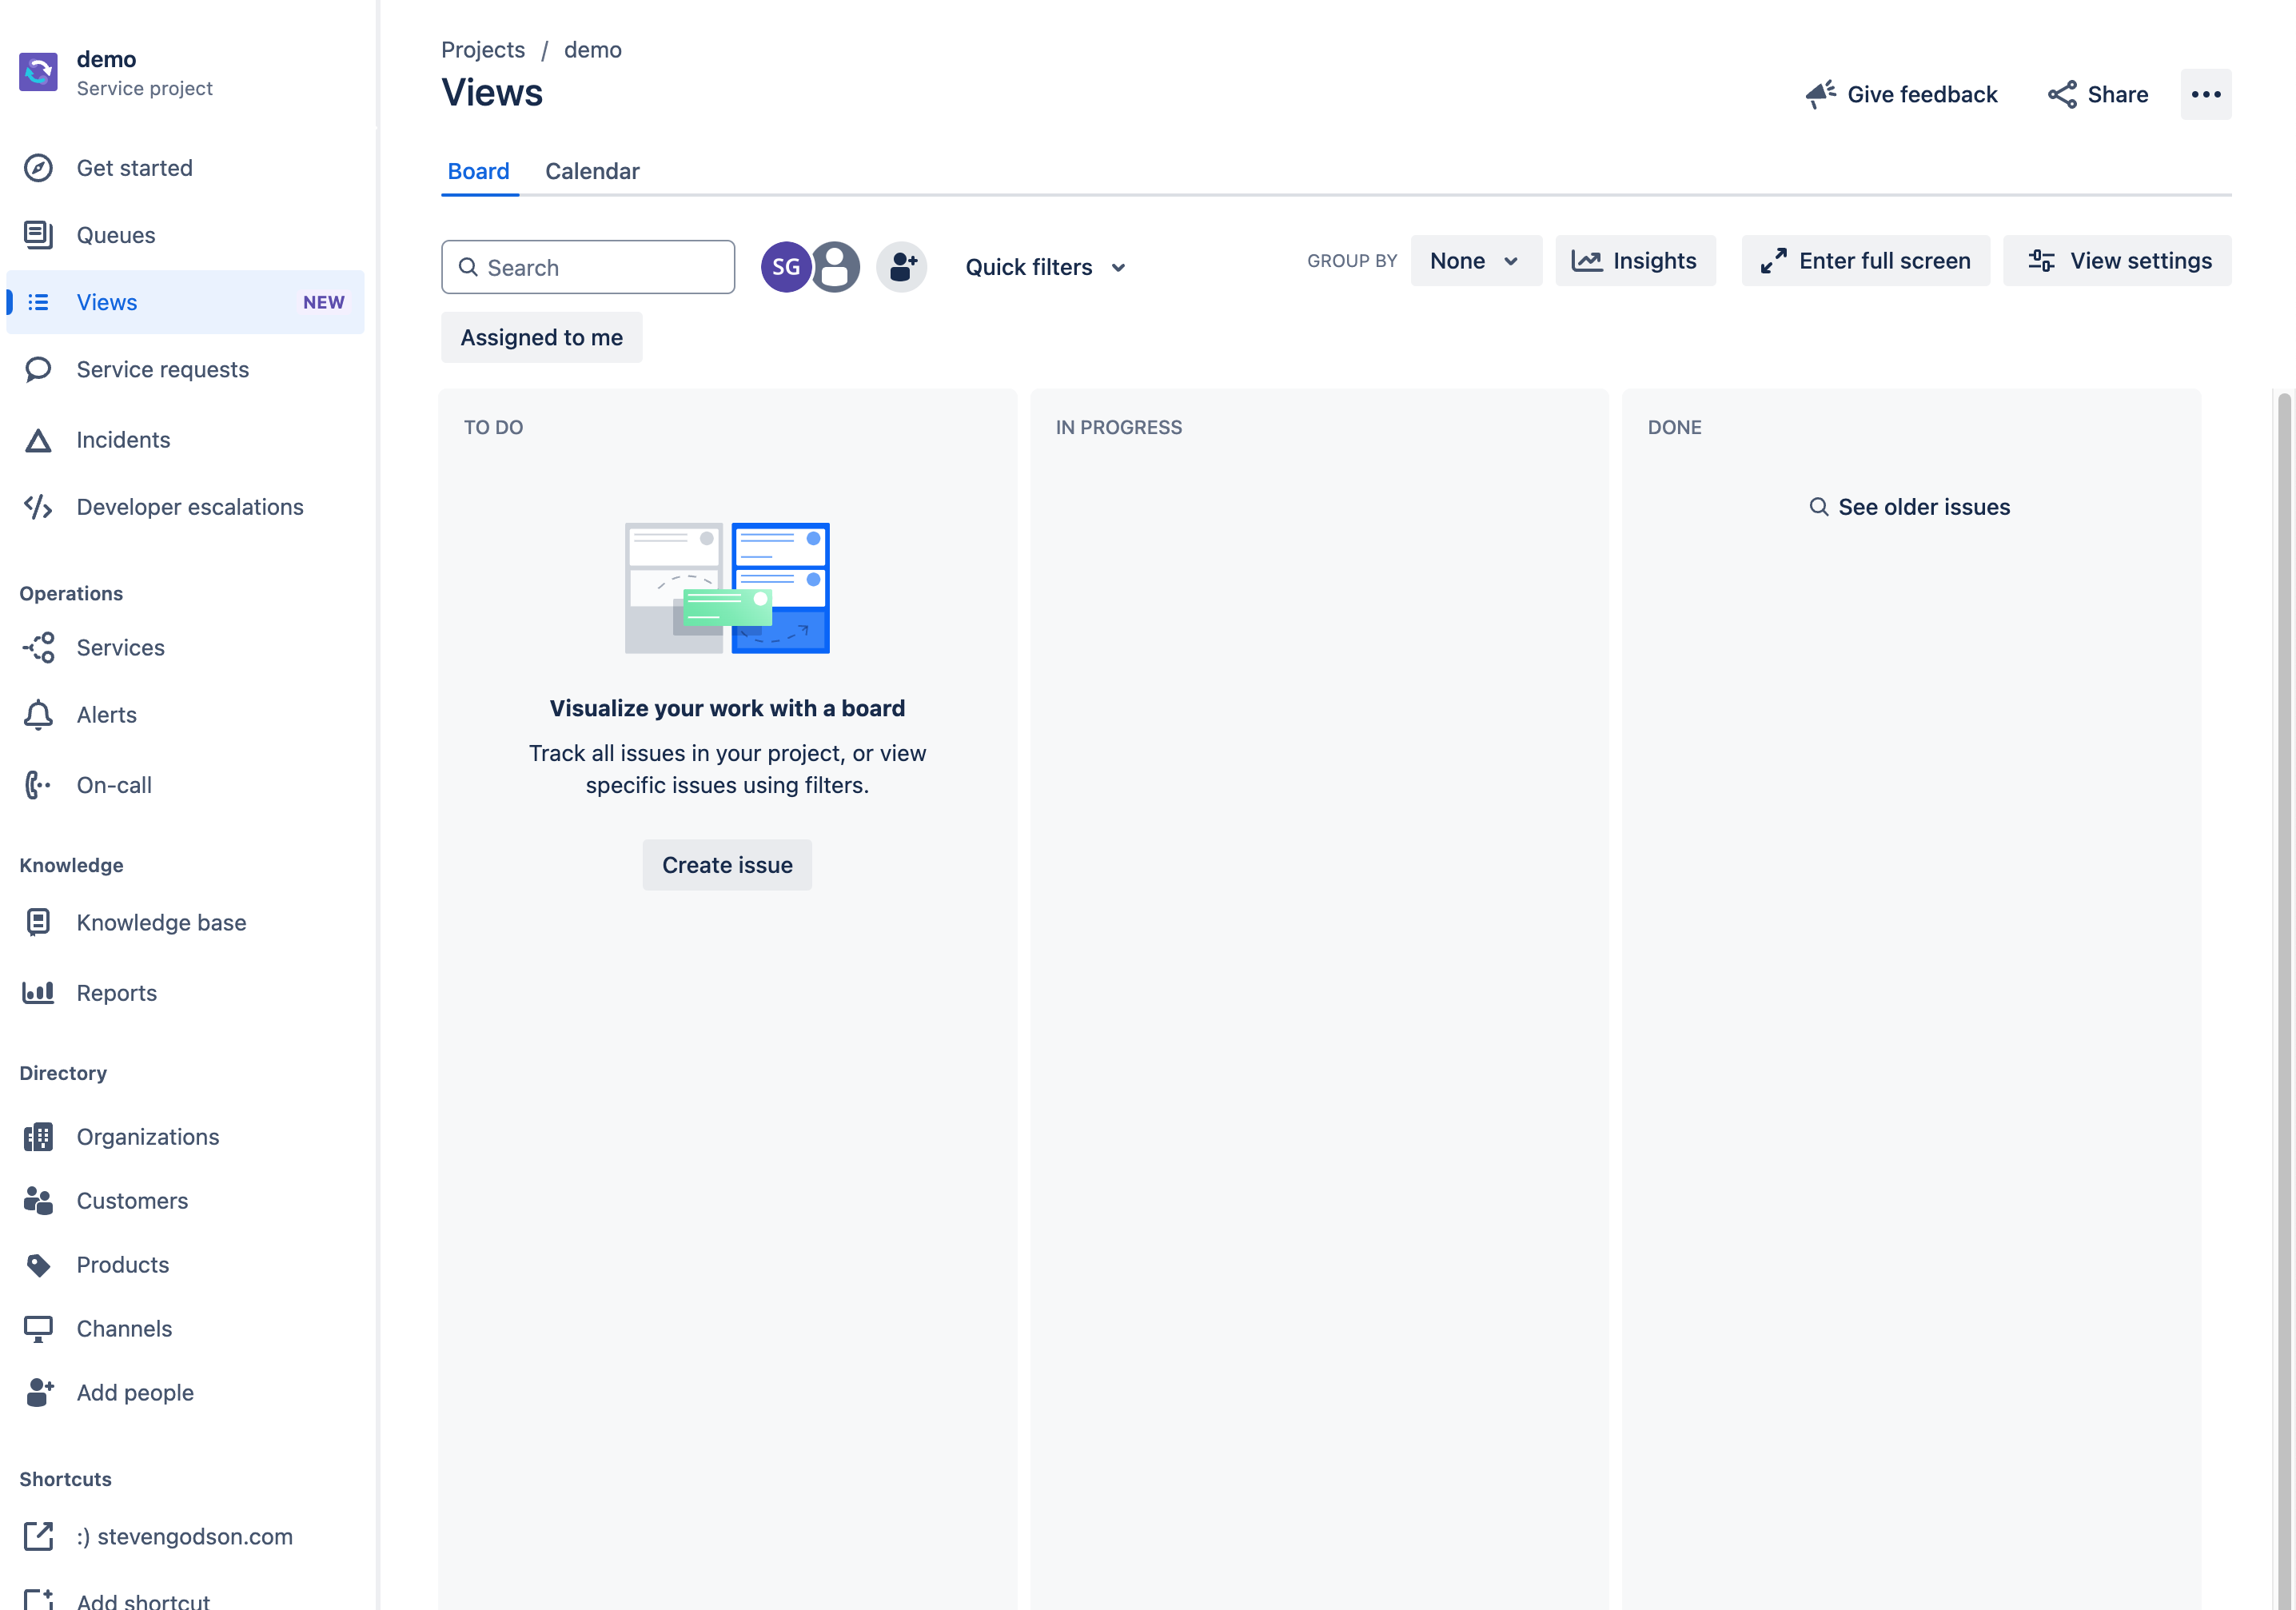This screenshot has width=2296, height=1610.
Task: Open Queues in the sidebar
Action: [x=185, y=235]
